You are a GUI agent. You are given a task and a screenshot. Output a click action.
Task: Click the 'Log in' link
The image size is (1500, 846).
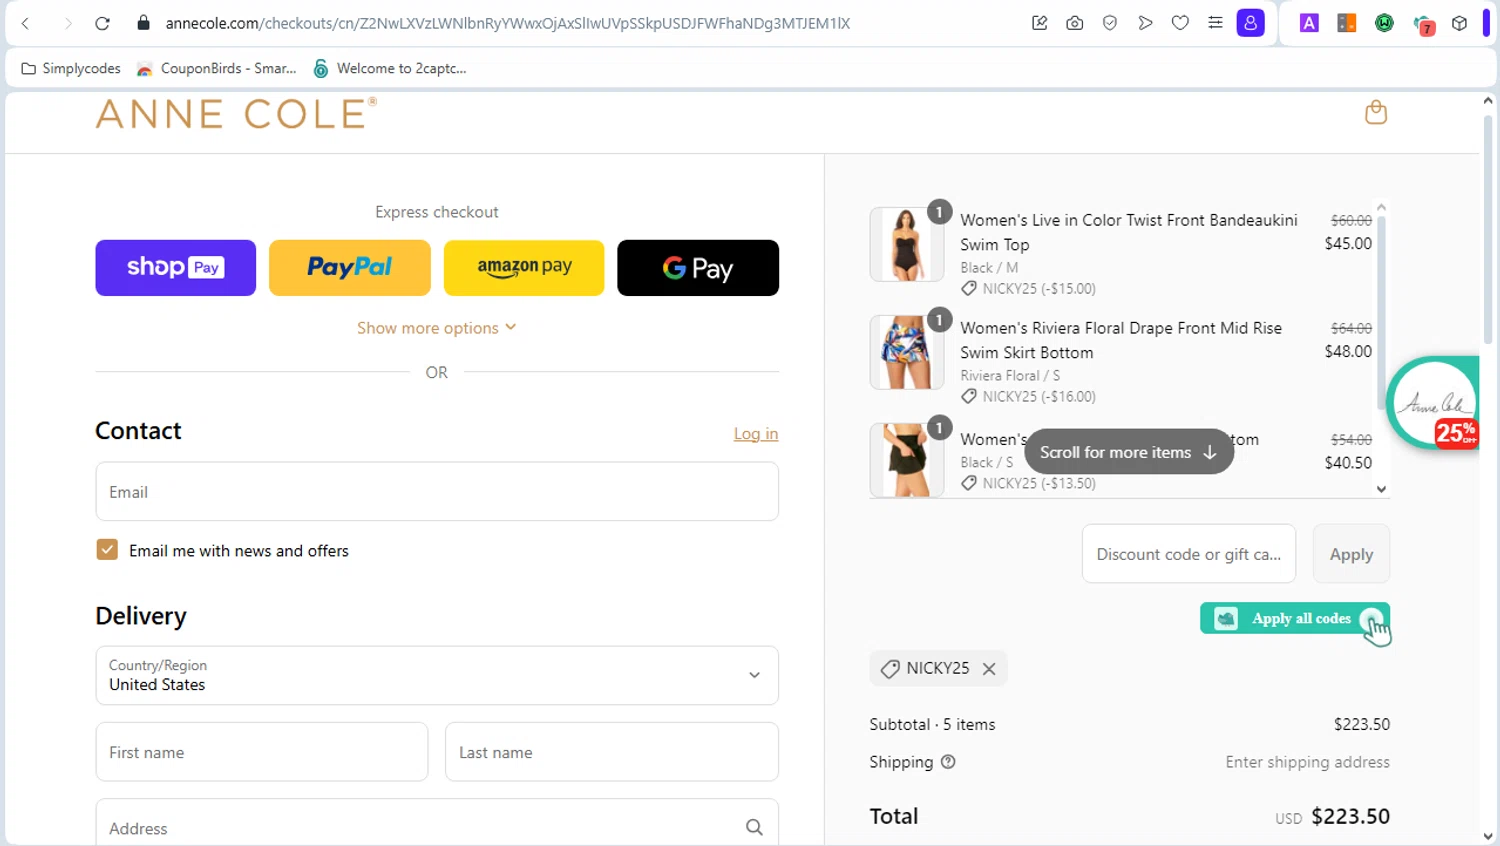[756, 434]
